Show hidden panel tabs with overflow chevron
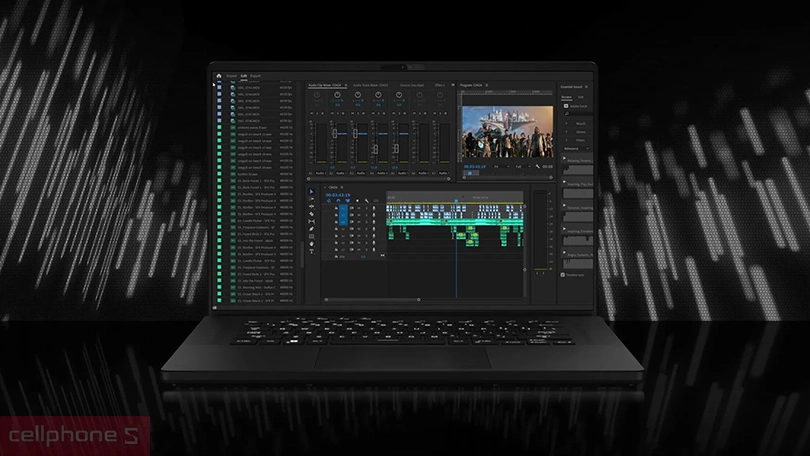 [x=453, y=85]
